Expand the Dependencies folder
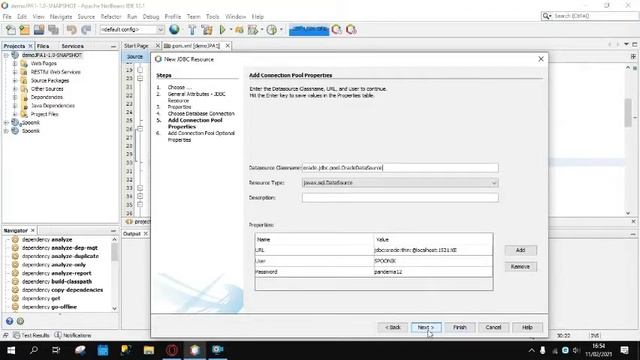Screen dimensions: 640x360 coord(15,98)
